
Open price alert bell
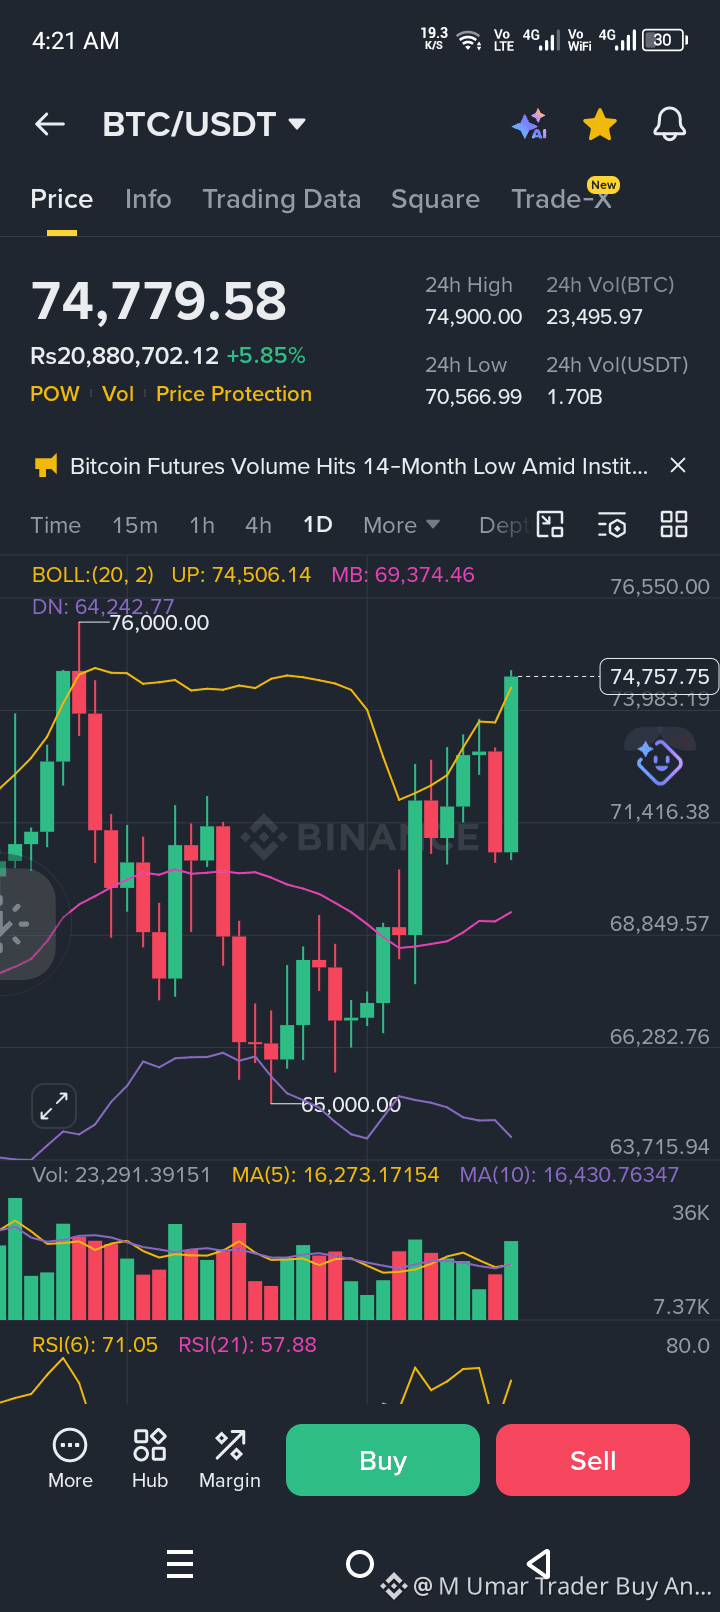669,125
